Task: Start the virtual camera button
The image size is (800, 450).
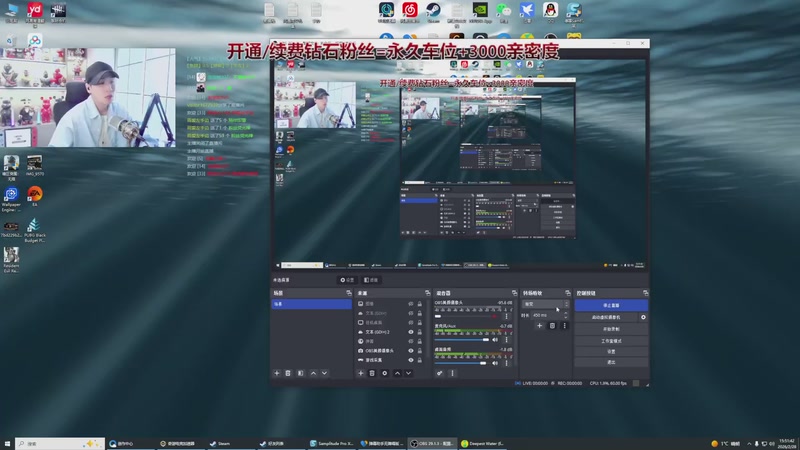Action: pos(606,317)
